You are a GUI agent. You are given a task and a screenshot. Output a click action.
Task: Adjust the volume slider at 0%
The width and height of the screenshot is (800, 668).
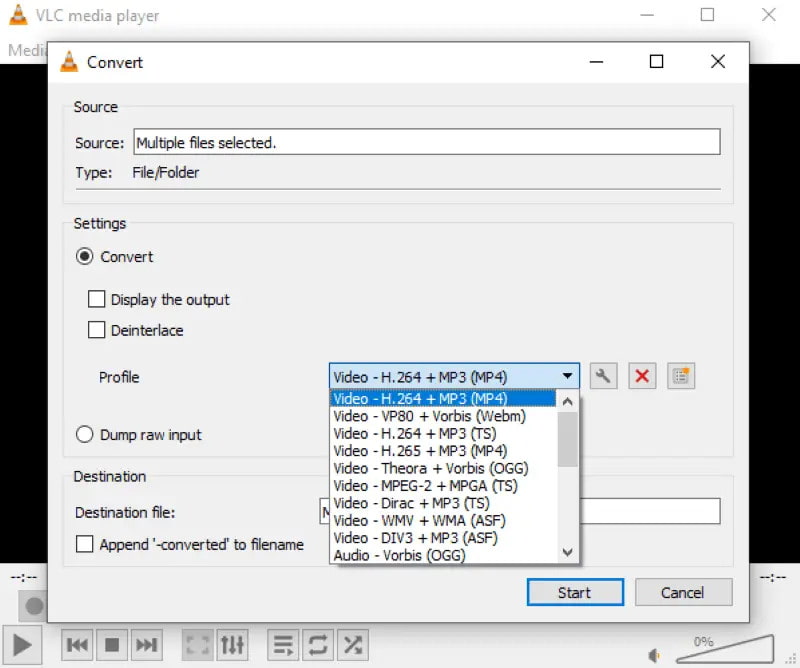point(725,649)
